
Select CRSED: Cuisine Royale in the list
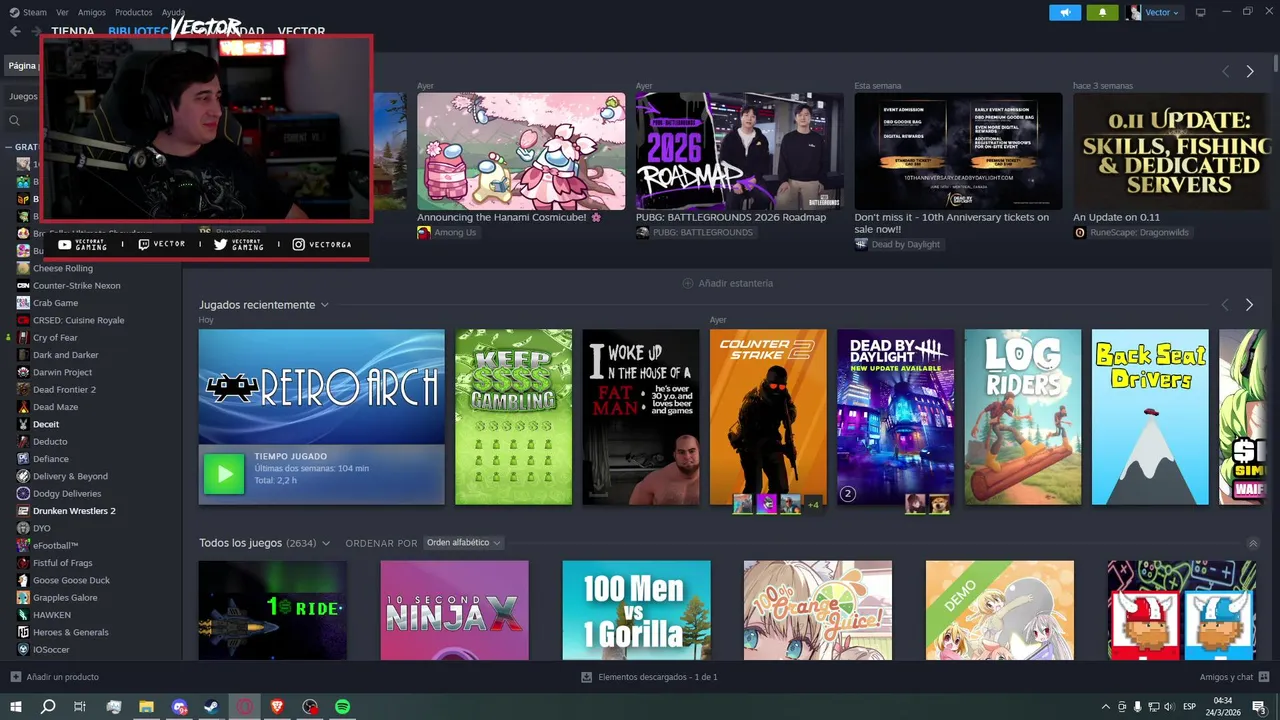click(78, 320)
